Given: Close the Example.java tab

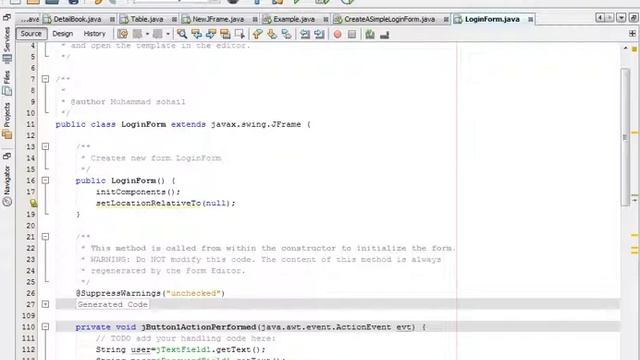Looking at the screenshot, I should click(x=325, y=20).
